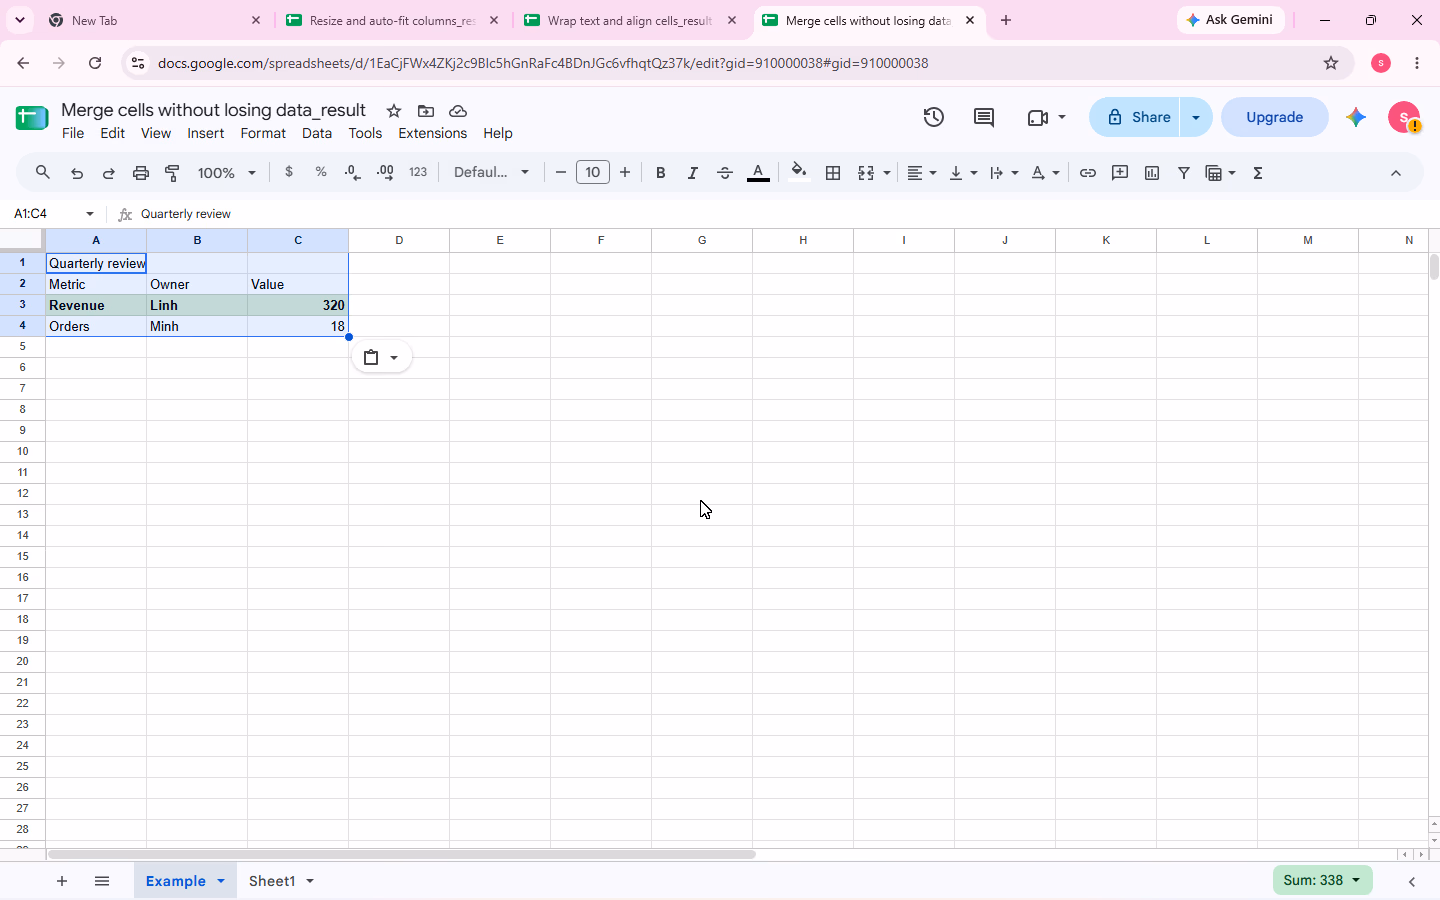Image resolution: width=1440 pixels, height=900 pixels.
Task: Format selection as percent
Action: point(321,172)
